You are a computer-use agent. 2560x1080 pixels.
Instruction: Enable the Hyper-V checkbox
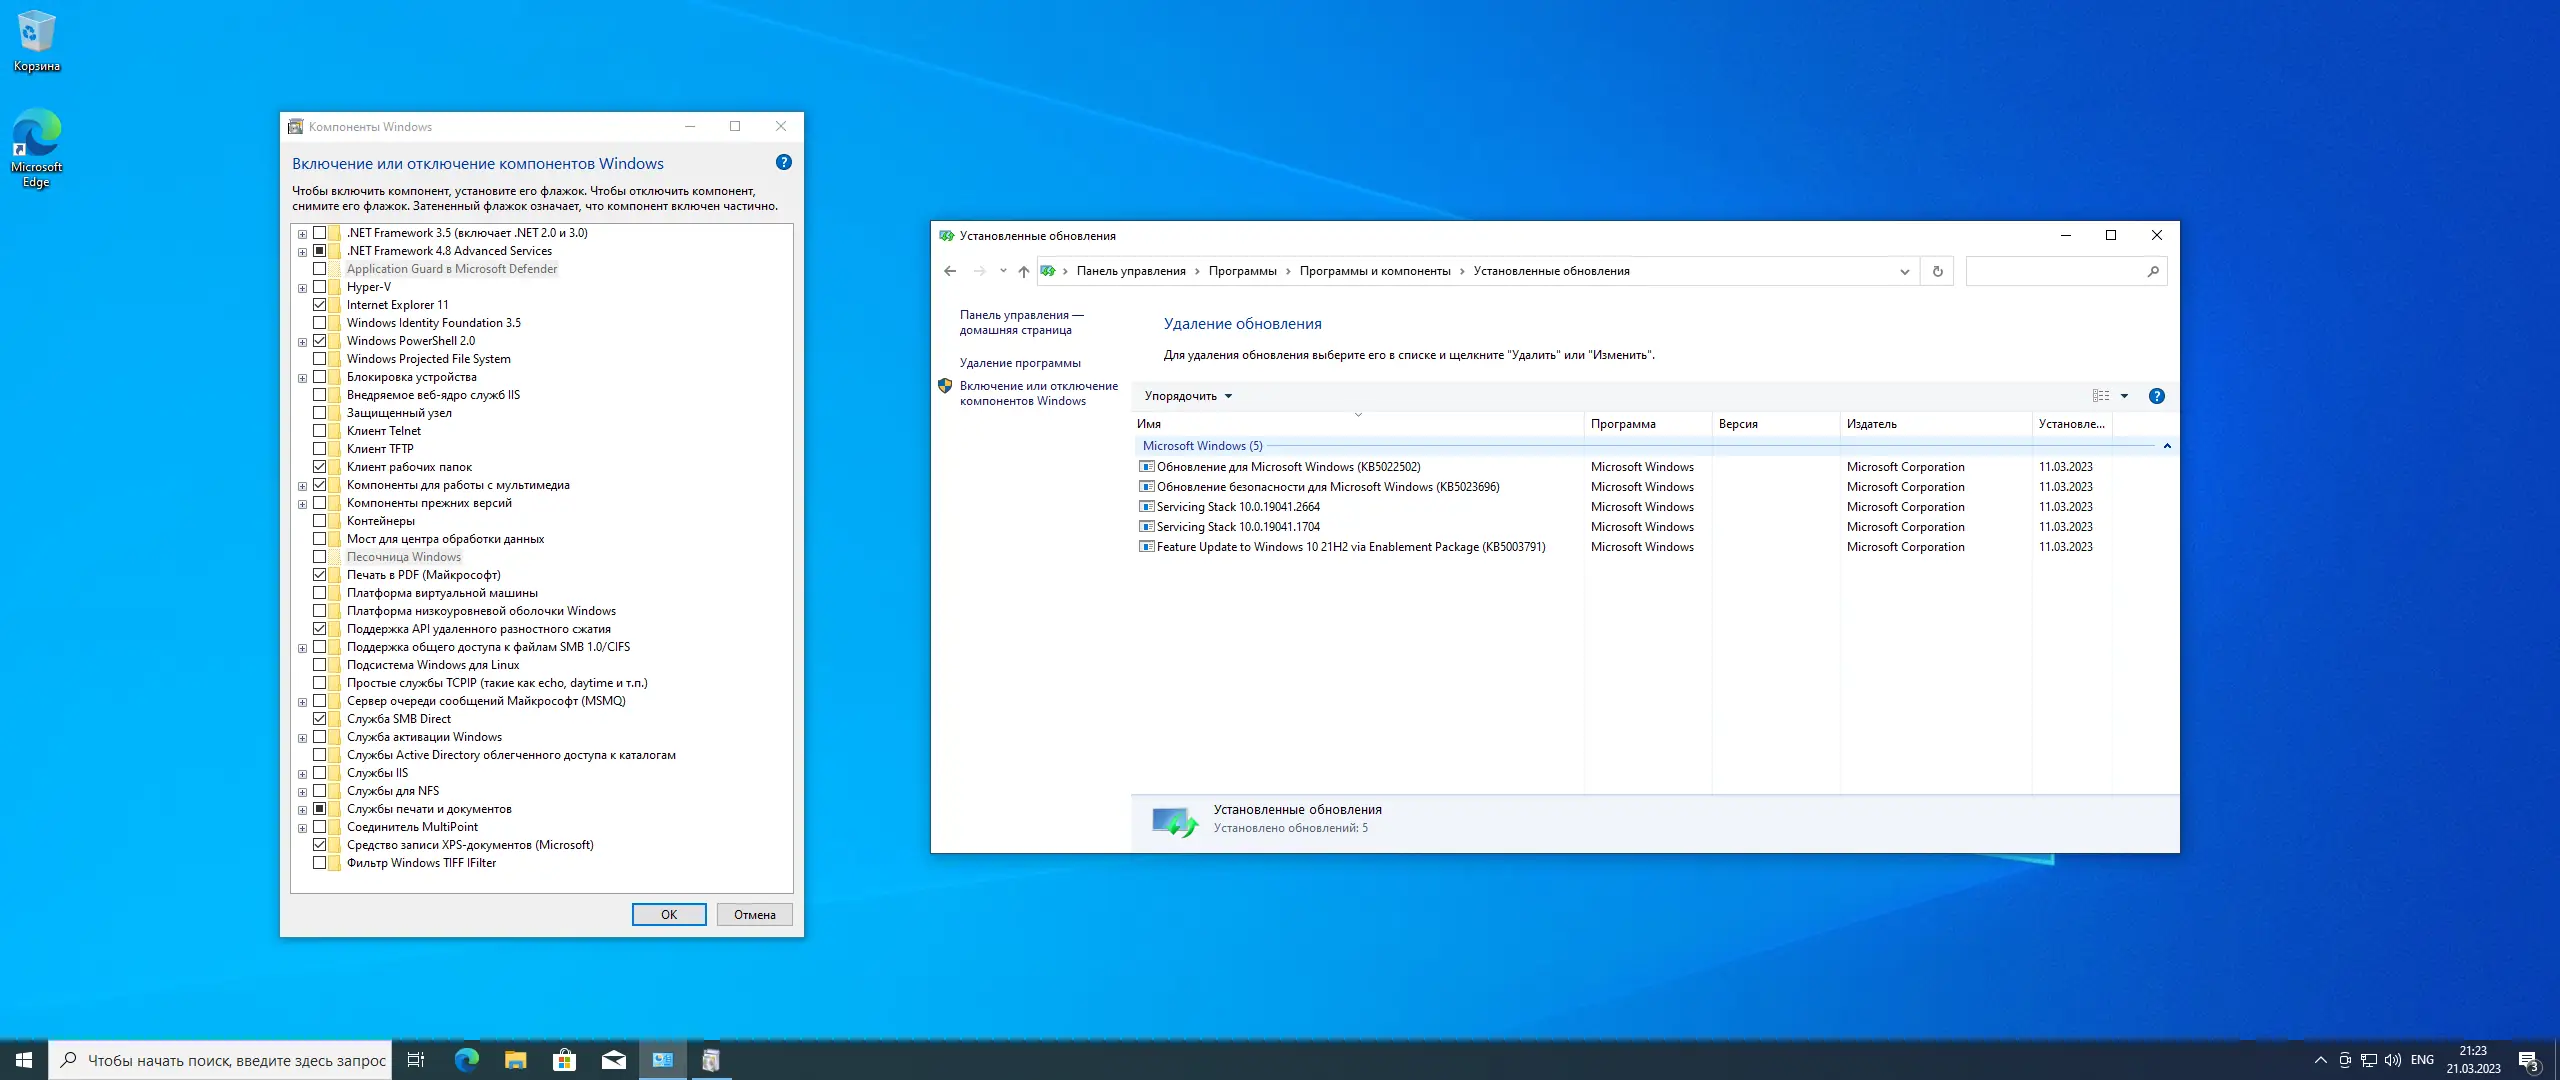coord(319,287)
